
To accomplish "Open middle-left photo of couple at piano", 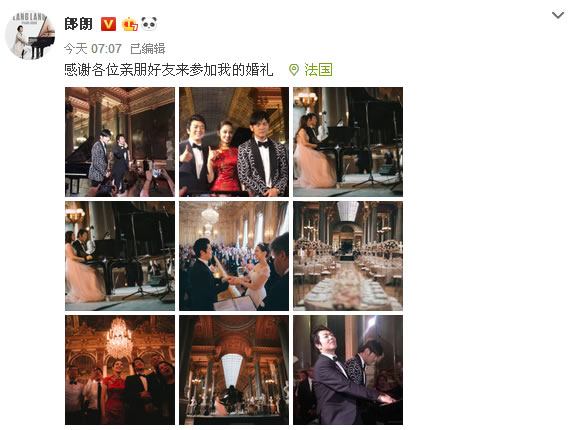I will click(120, 256).
